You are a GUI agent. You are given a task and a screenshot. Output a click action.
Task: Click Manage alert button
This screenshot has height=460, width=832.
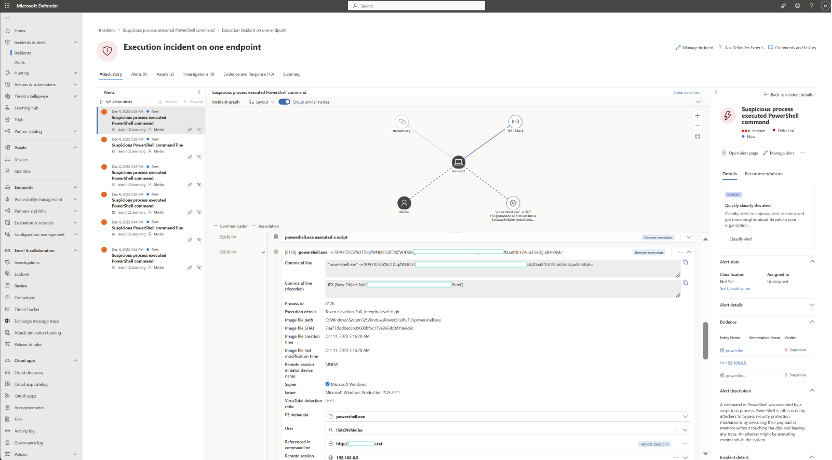click(778, 153)
